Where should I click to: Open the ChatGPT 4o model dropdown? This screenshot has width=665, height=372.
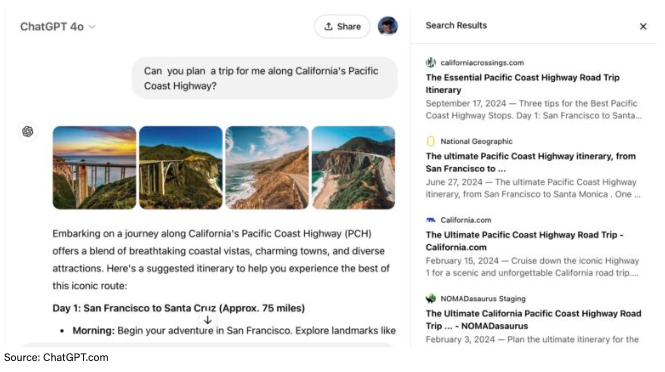(x=58, y=27)
